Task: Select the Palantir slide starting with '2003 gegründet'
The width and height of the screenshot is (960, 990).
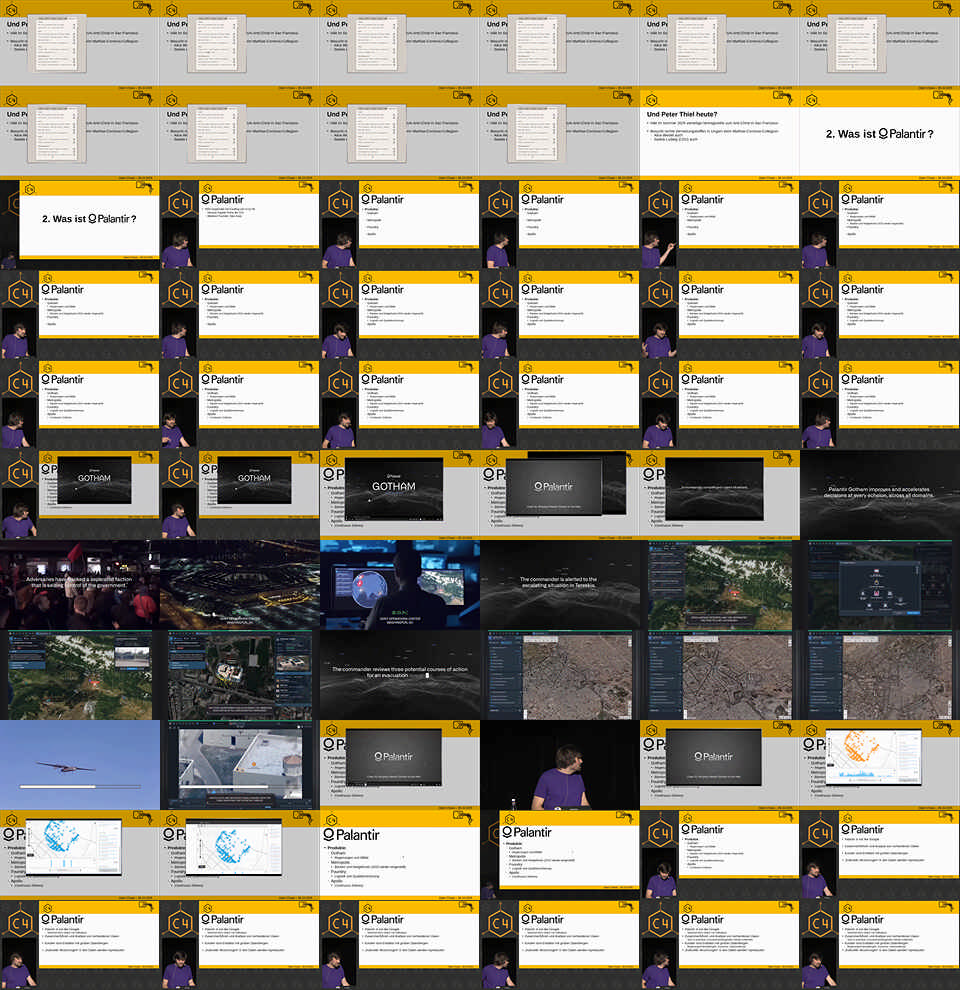Action: click(x=239, y=224)
